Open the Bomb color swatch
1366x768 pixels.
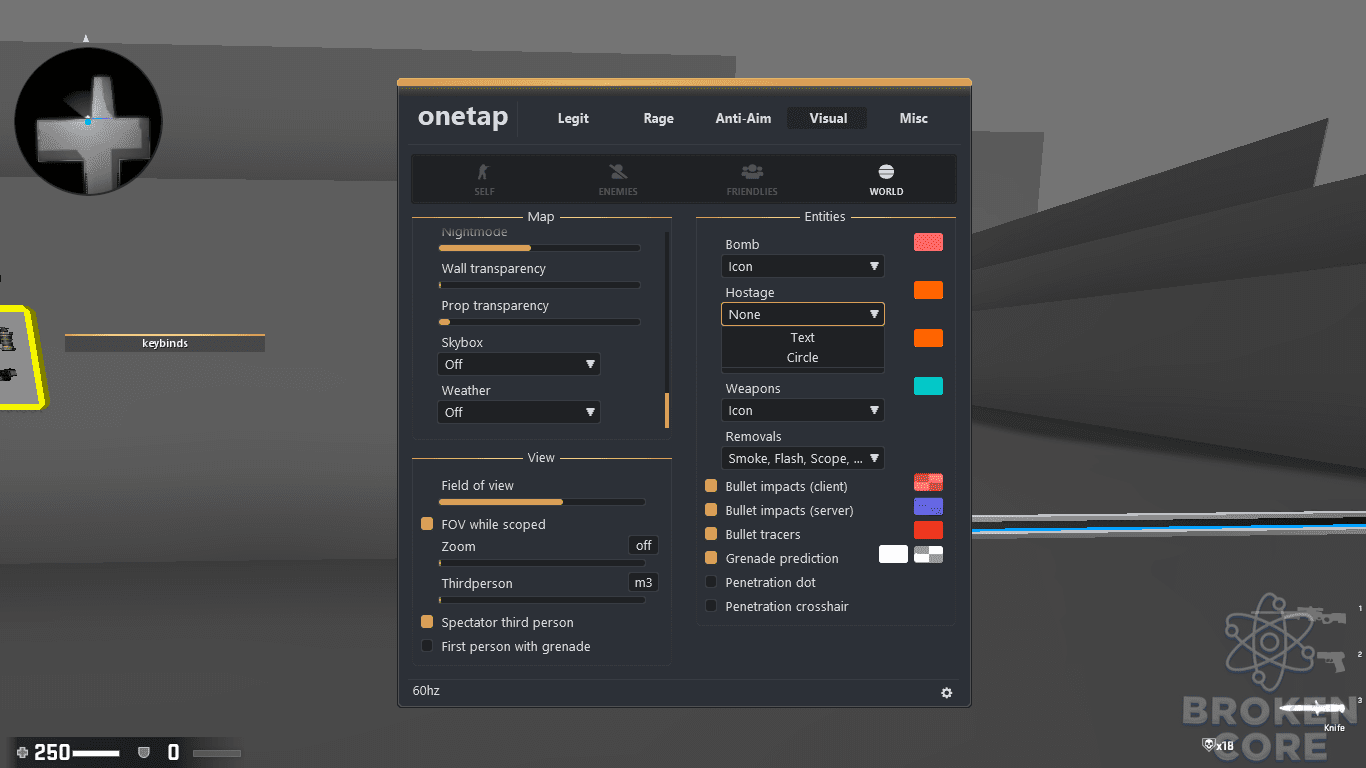coord(928,242)
